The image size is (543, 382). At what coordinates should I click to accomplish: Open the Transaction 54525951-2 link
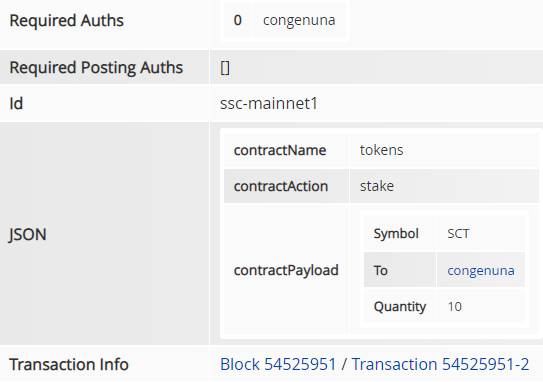tap(440, 364)
